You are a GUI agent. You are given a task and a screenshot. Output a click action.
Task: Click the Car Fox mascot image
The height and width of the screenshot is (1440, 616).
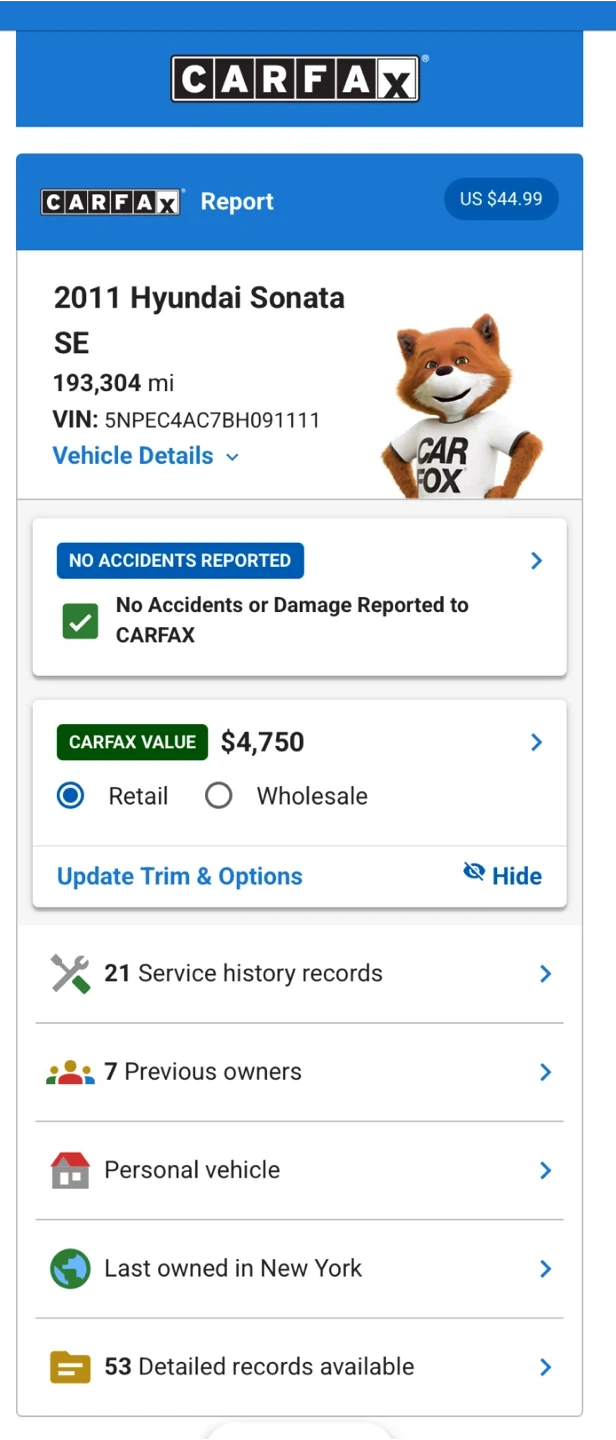pos(459,408)
